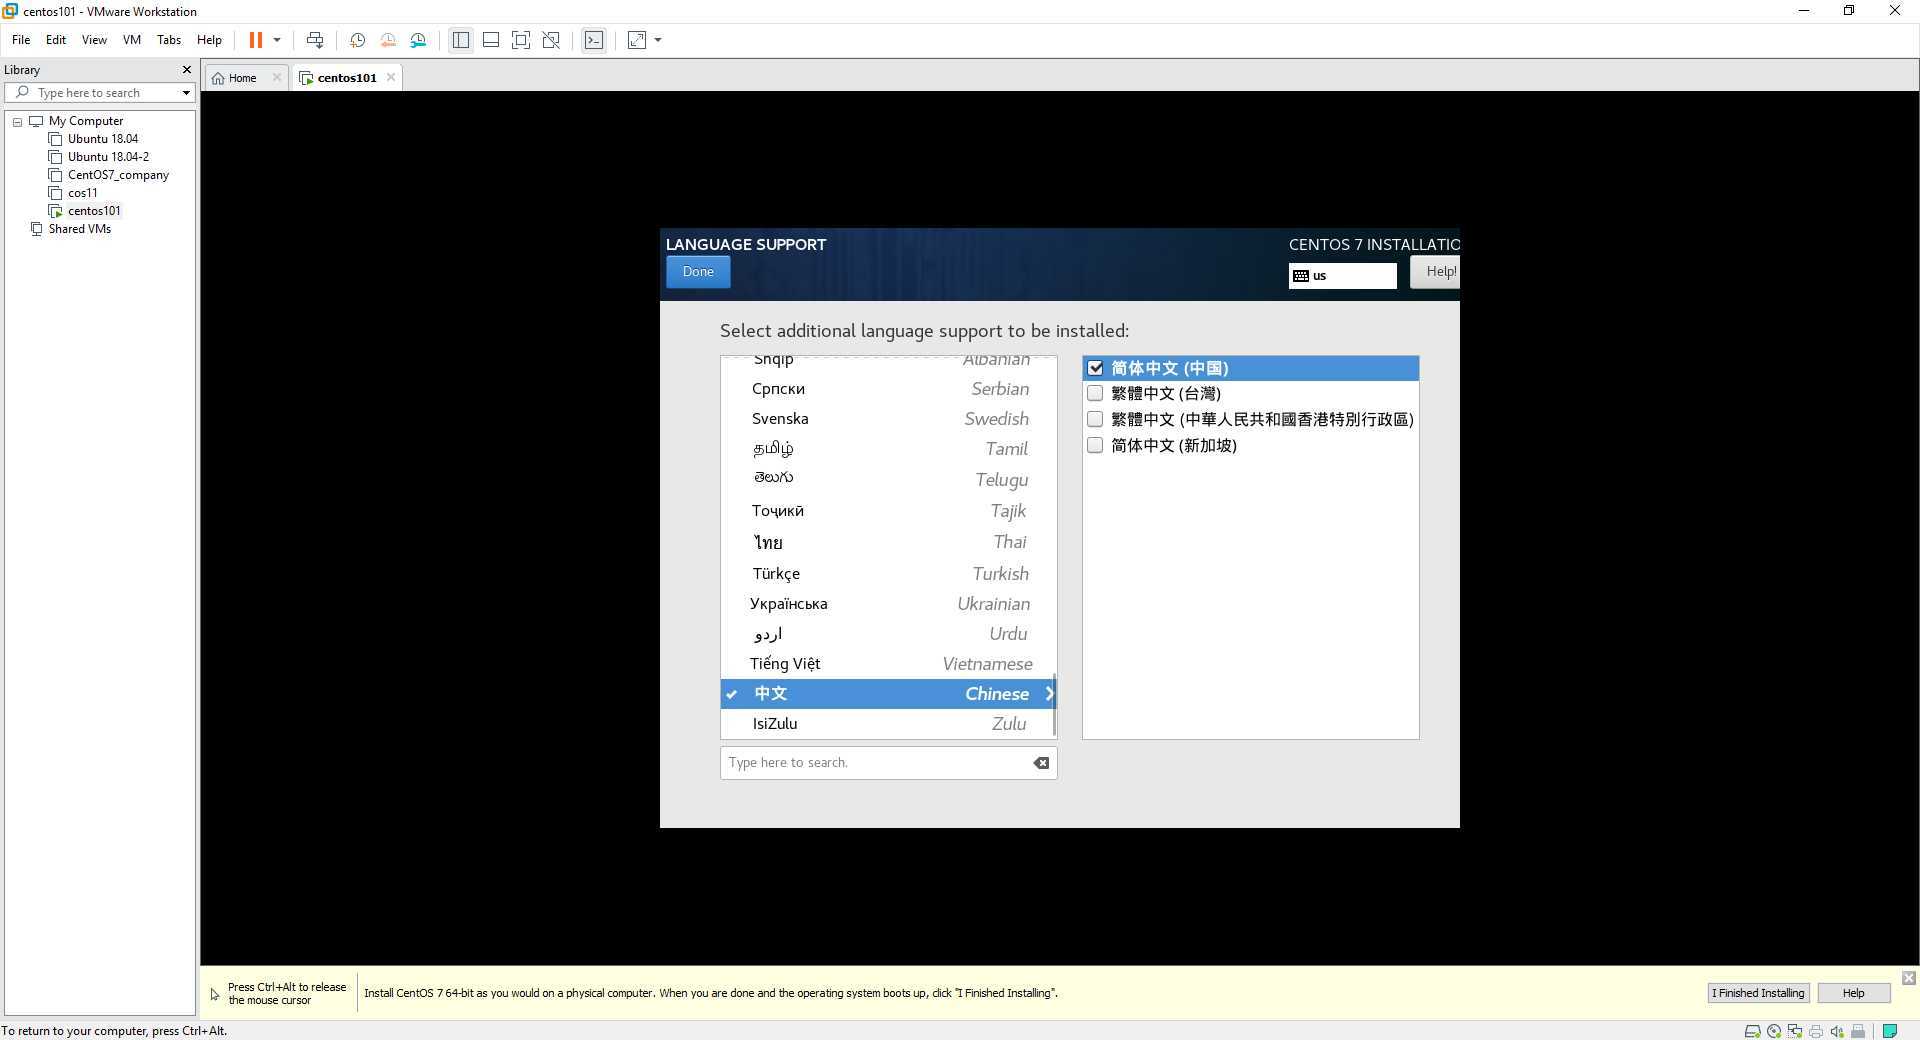Select Ukrainian in the language list
This screenshot has height=1040, width=1920.
[x=888, y=604]
